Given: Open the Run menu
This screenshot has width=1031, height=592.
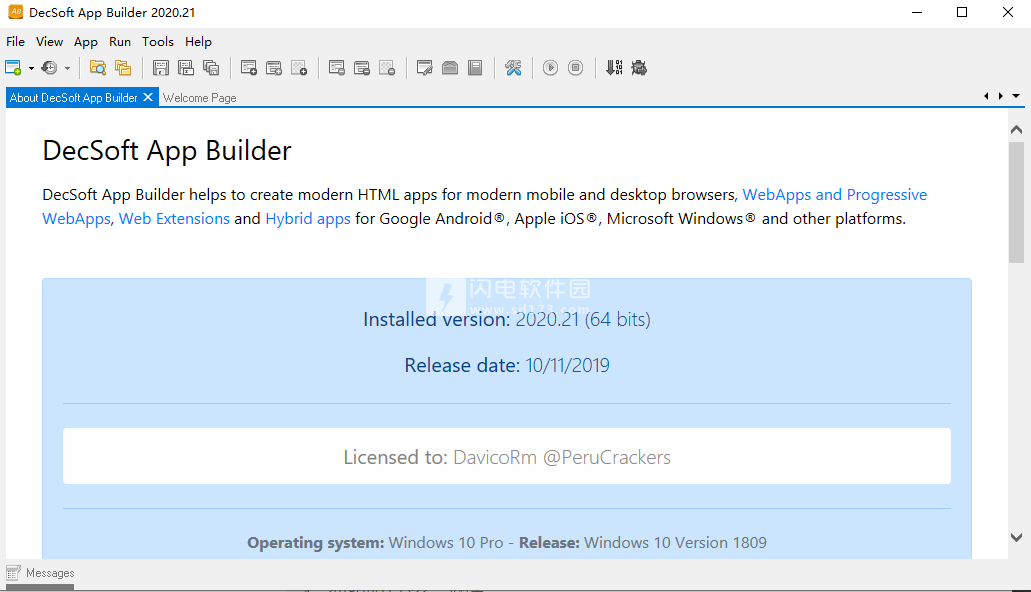Looking at the screenshot, I should tap(120, 41).
